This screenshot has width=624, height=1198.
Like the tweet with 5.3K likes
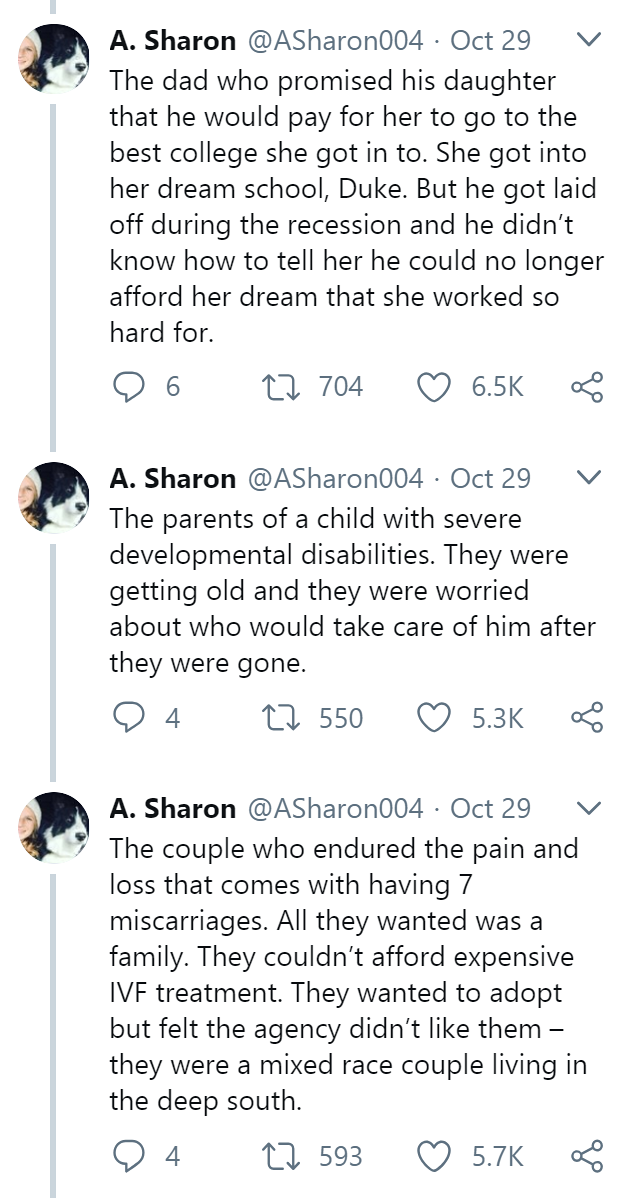pyautogui.click(x=435, y=718)
